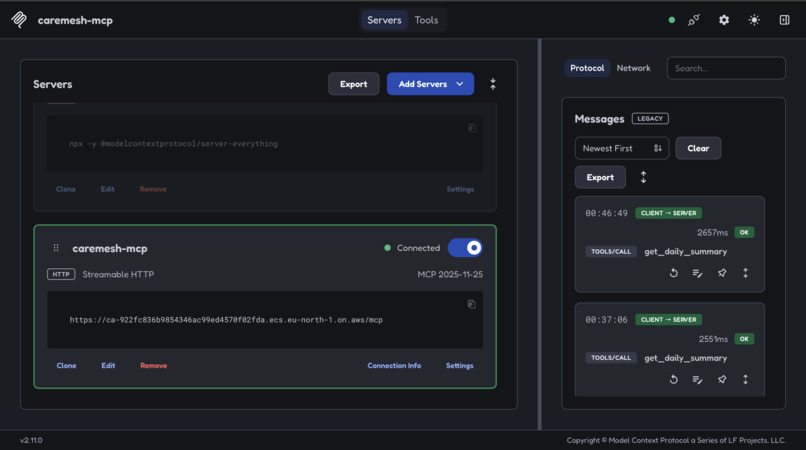
Task: Click the 00:46:49 CLIENT → SERVER badge
Action: point(668,213)
